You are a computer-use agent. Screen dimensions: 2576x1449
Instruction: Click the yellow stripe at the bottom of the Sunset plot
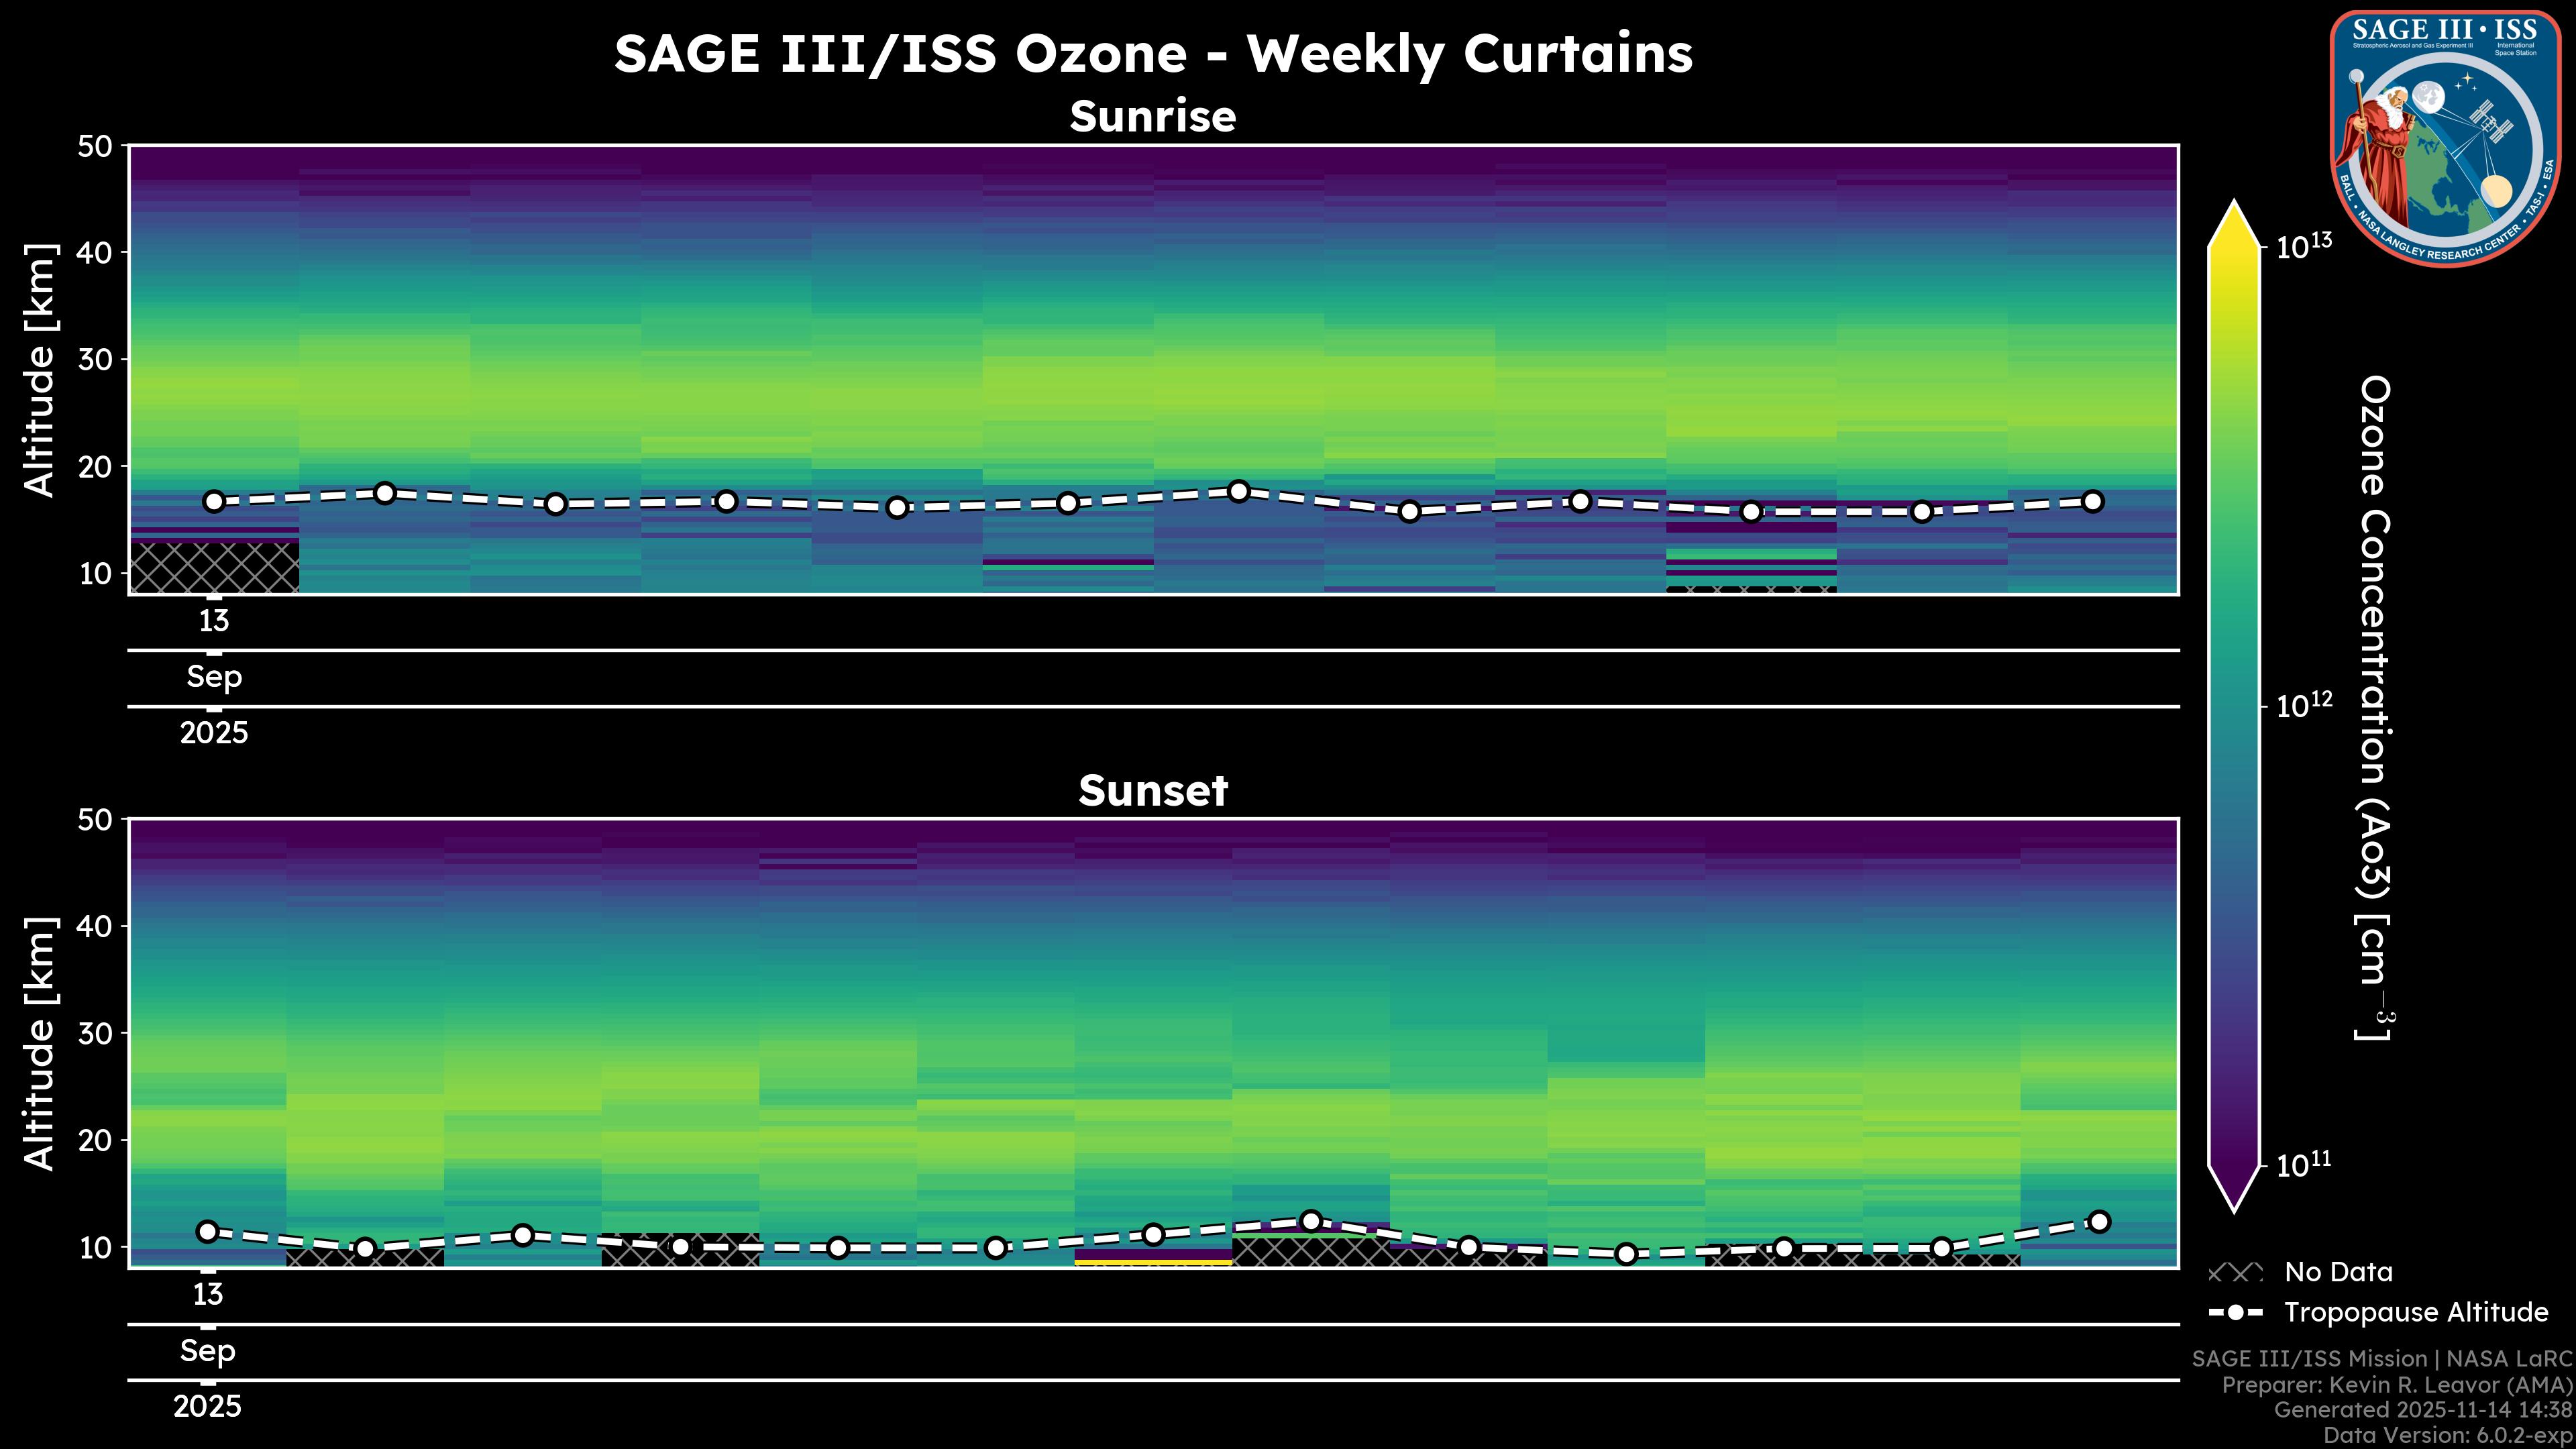point(1153,1263)
